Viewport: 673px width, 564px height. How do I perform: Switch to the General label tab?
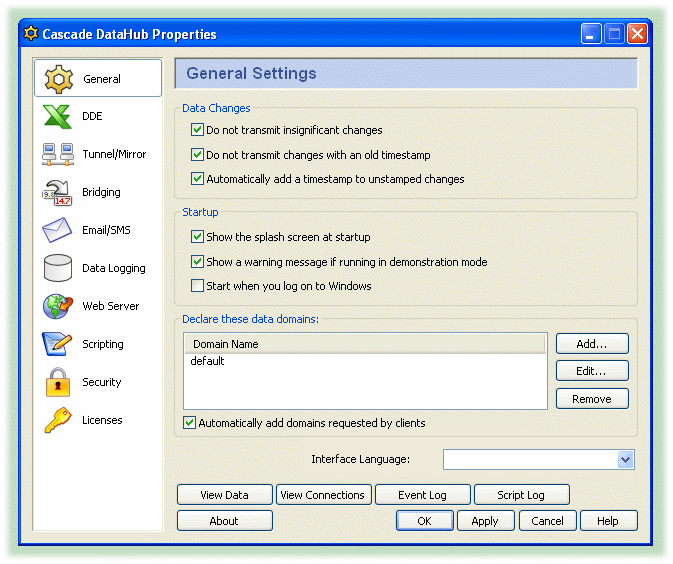point(102,79)
